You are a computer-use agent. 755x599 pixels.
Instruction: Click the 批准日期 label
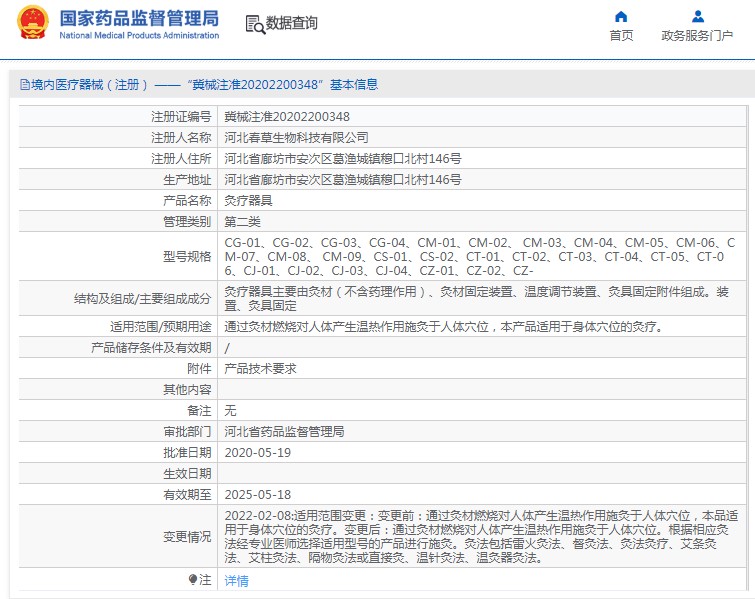tap(187, 453)
